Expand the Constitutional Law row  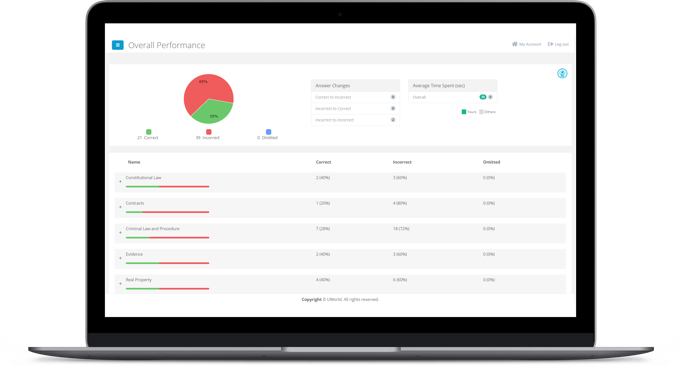pyautogui.click(x=120, y=182)
